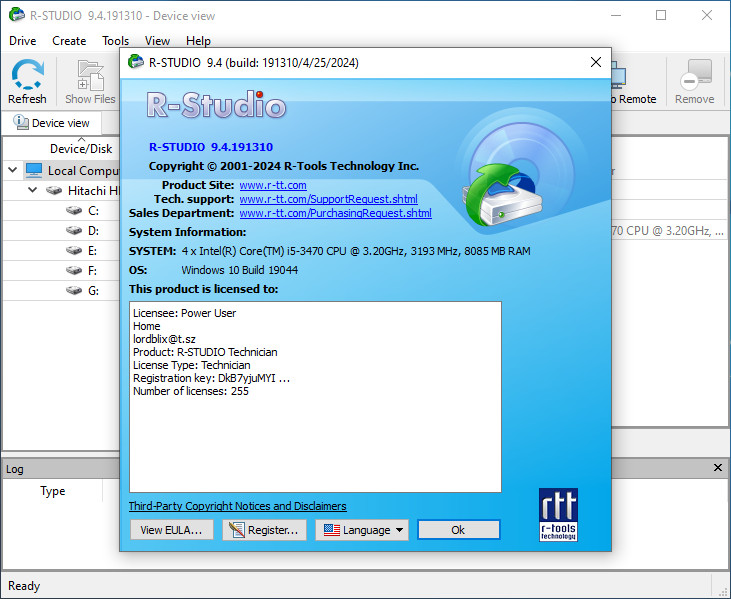Select the C: partition drive icon
Viewport: 731px width, 599px height.
click(x=74, y=211)
